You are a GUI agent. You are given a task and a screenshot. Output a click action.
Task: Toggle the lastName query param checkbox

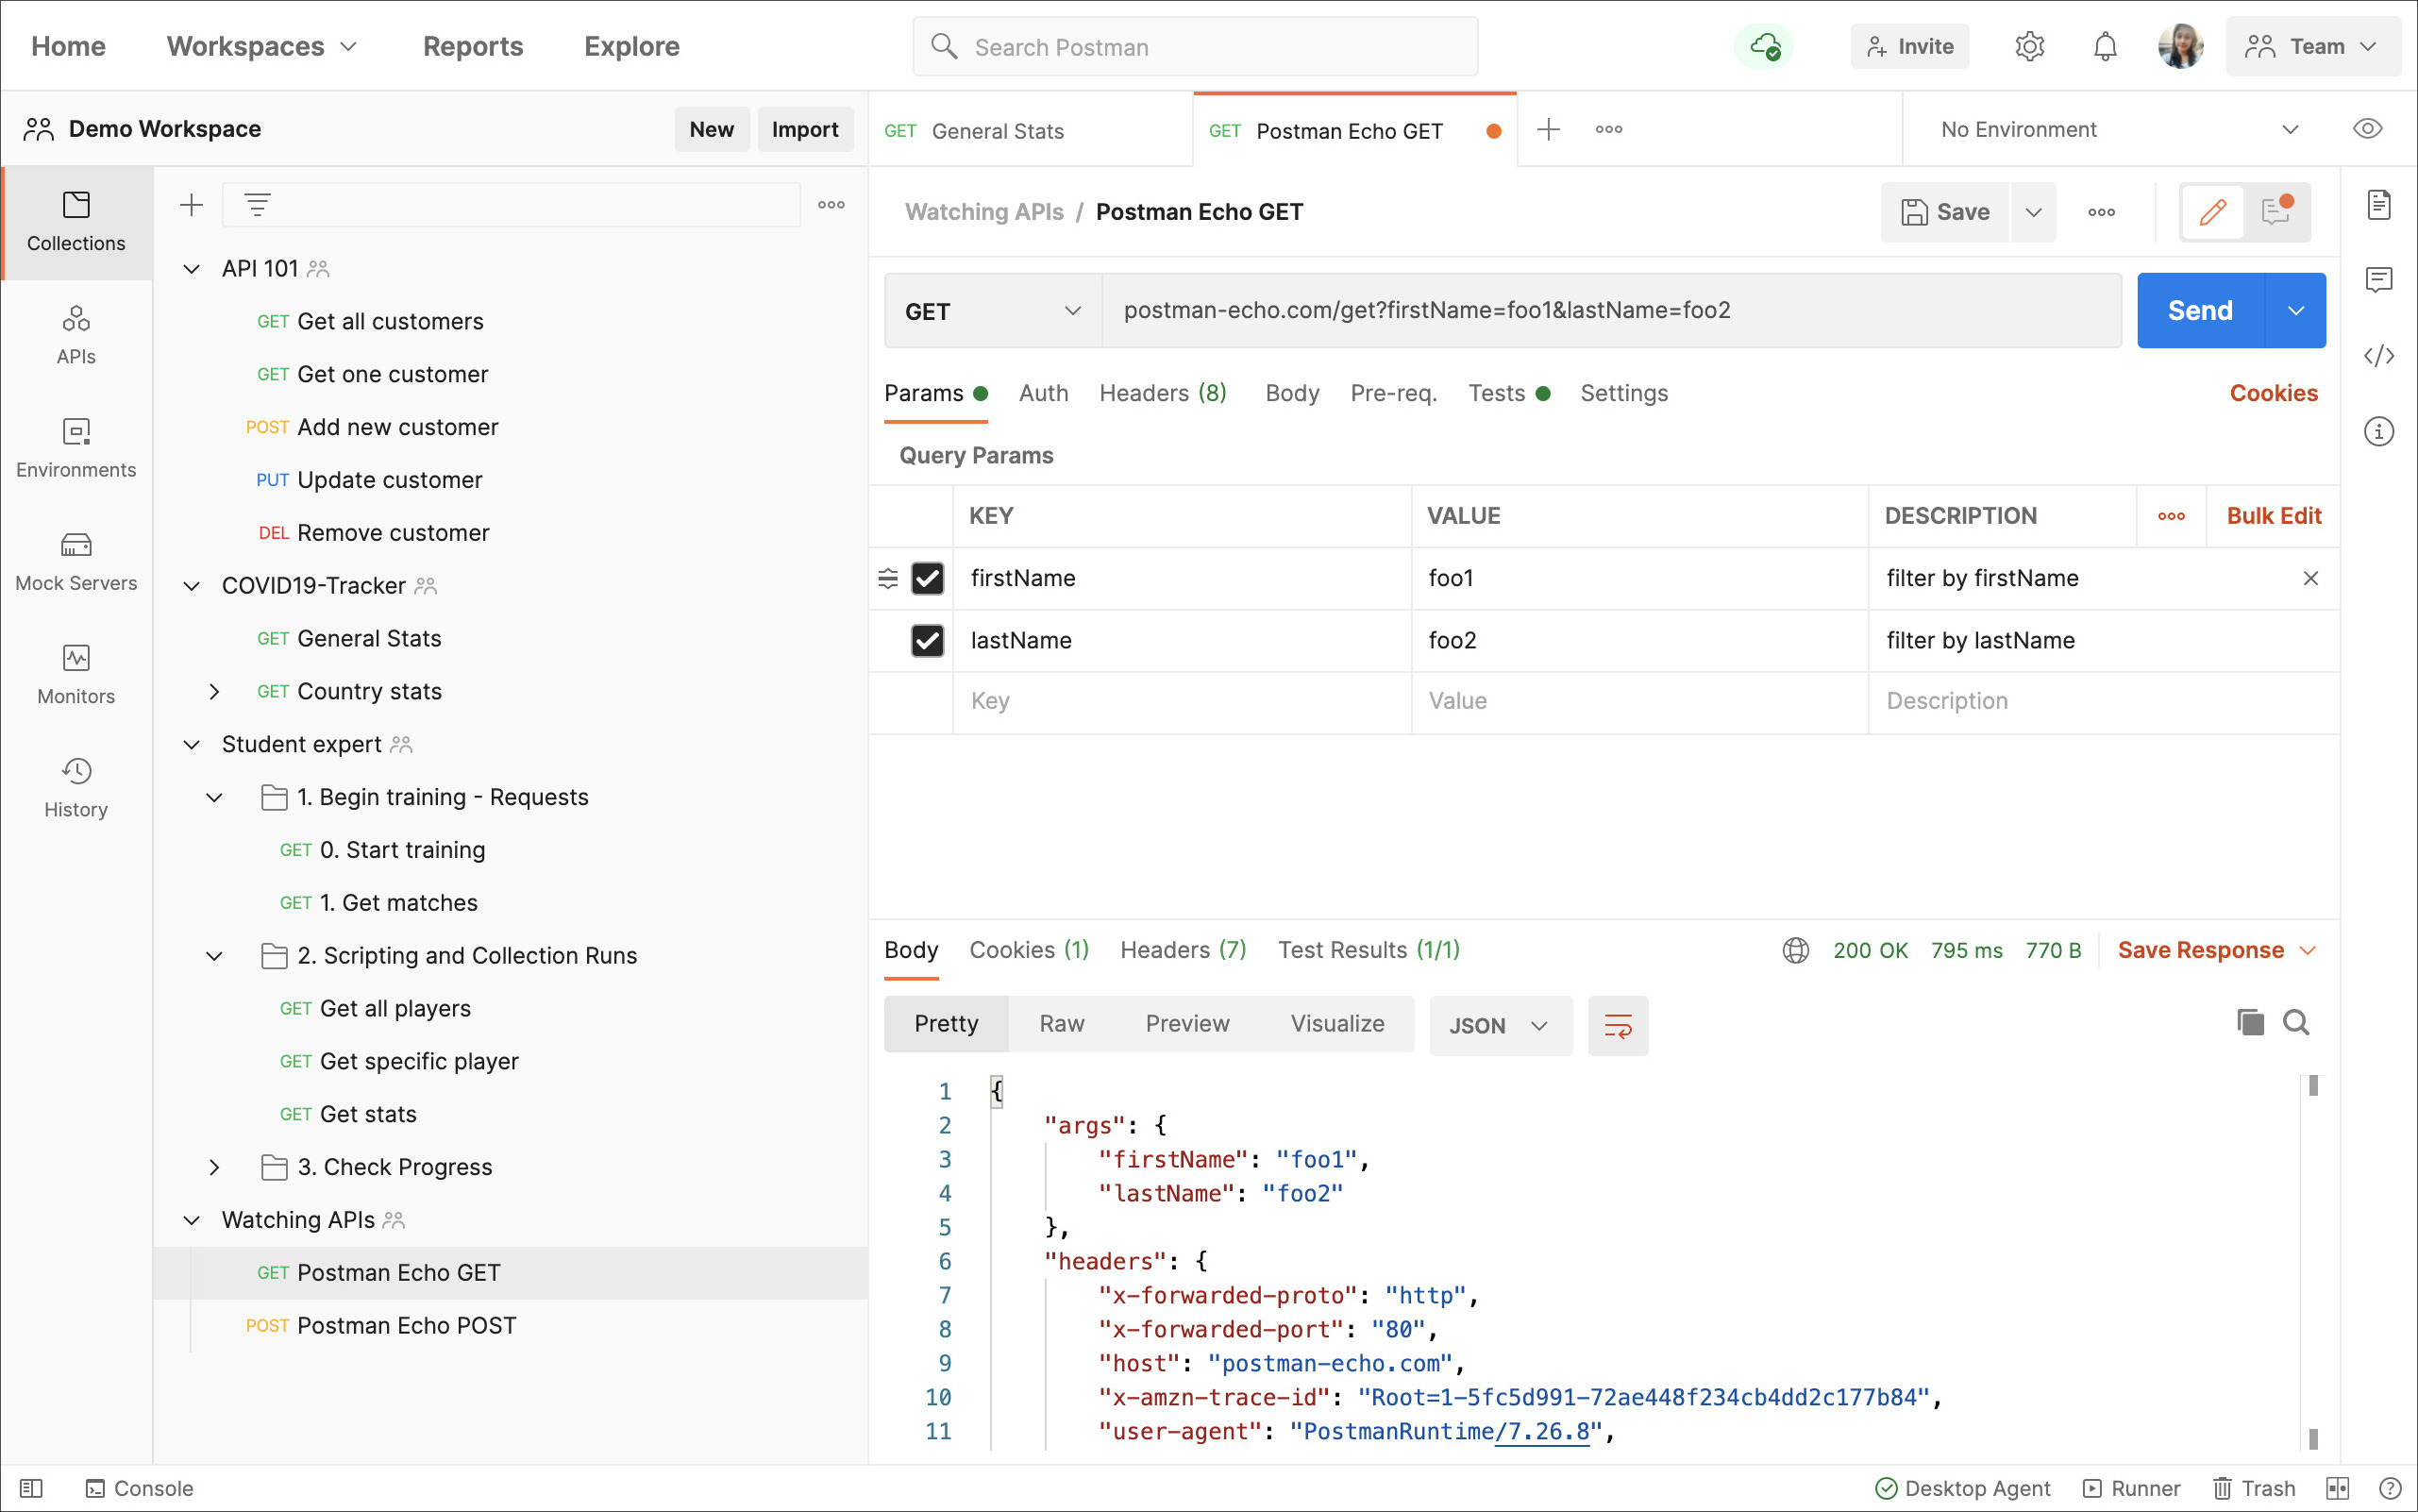(927, 639)
